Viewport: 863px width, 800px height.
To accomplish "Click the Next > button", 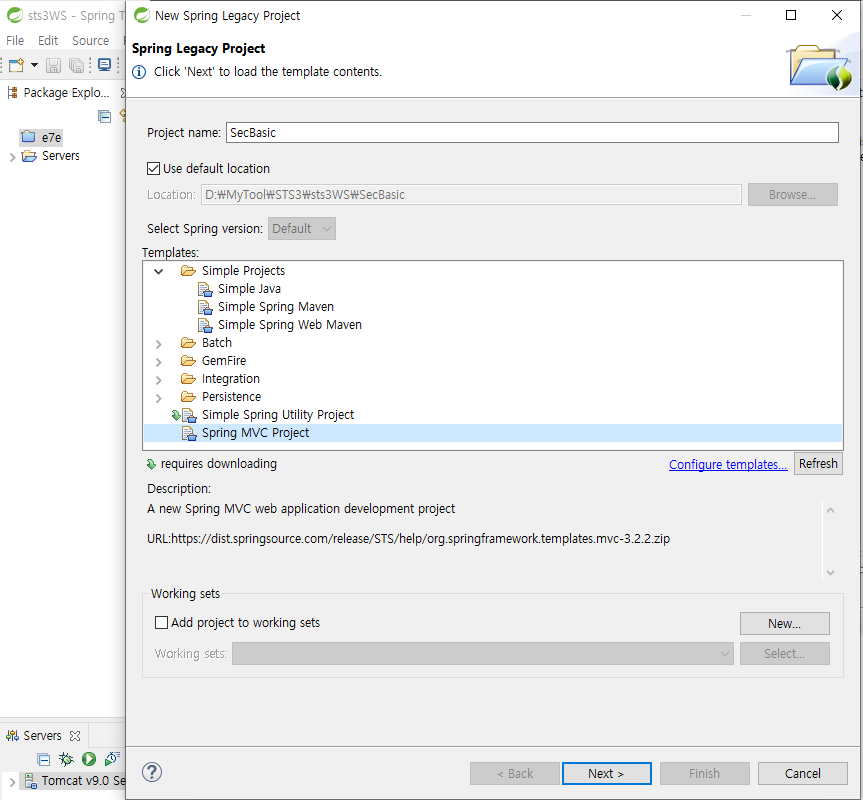I will click(607, 774).
